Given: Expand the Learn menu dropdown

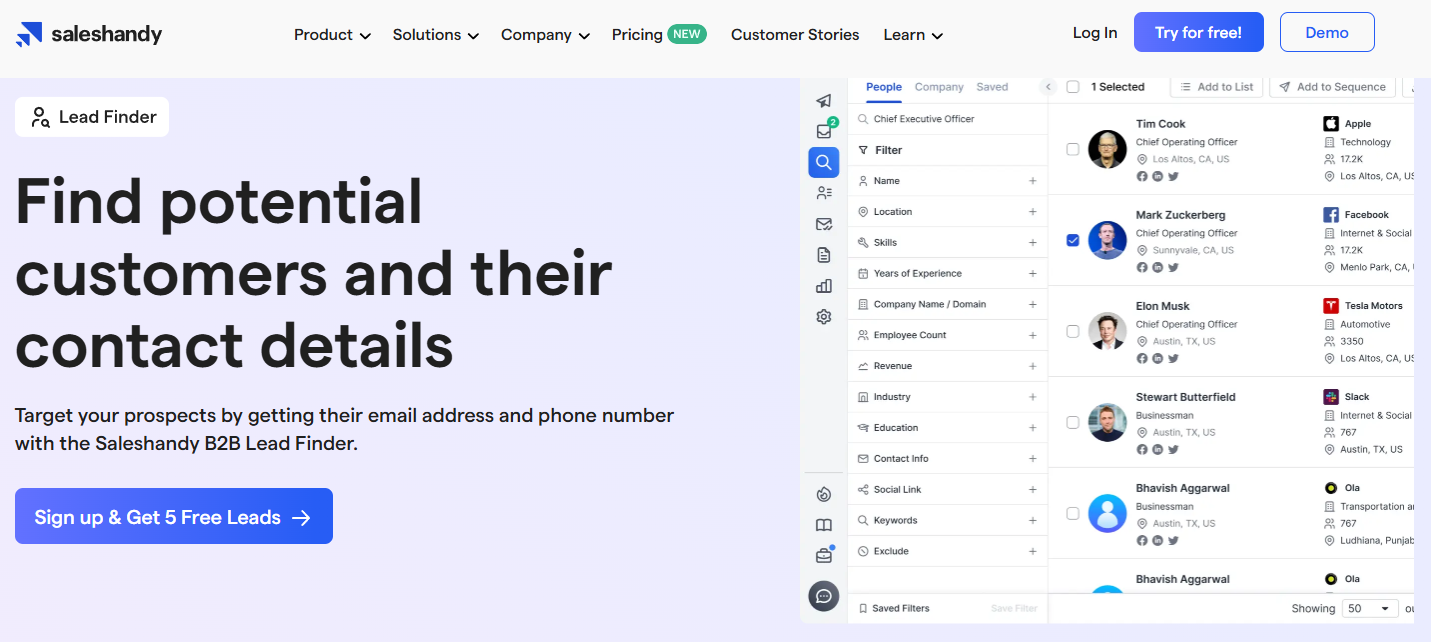Looking at the screenshot, I should click(x=913, y=35).
